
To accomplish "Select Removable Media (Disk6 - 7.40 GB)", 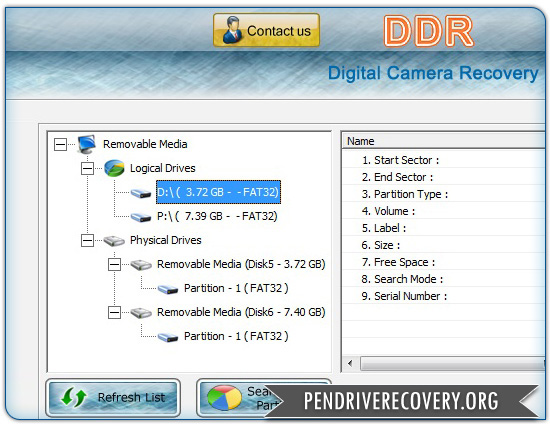I will click(x=241, y=312).
